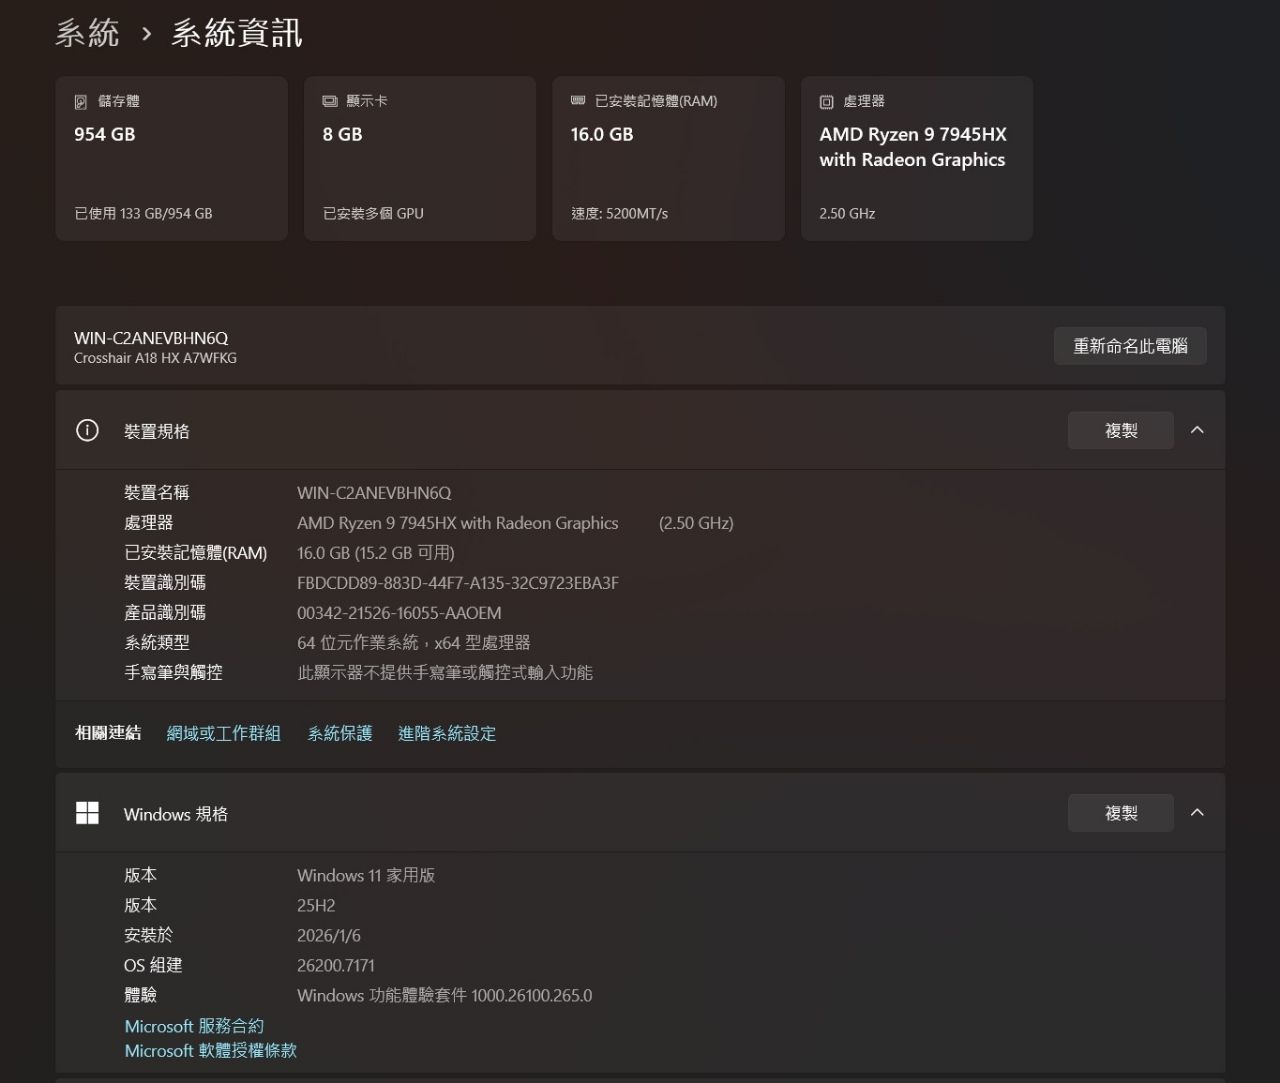1280x1083 pixels.
Task: Click the info icon next to 裝置規格
Action: click(x=88, y=431)
